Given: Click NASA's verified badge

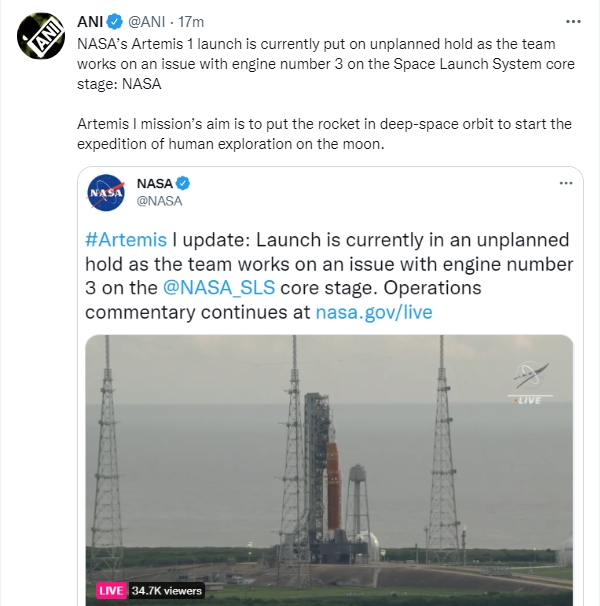Looking at the screenshot, I should (x=183, y=183).
